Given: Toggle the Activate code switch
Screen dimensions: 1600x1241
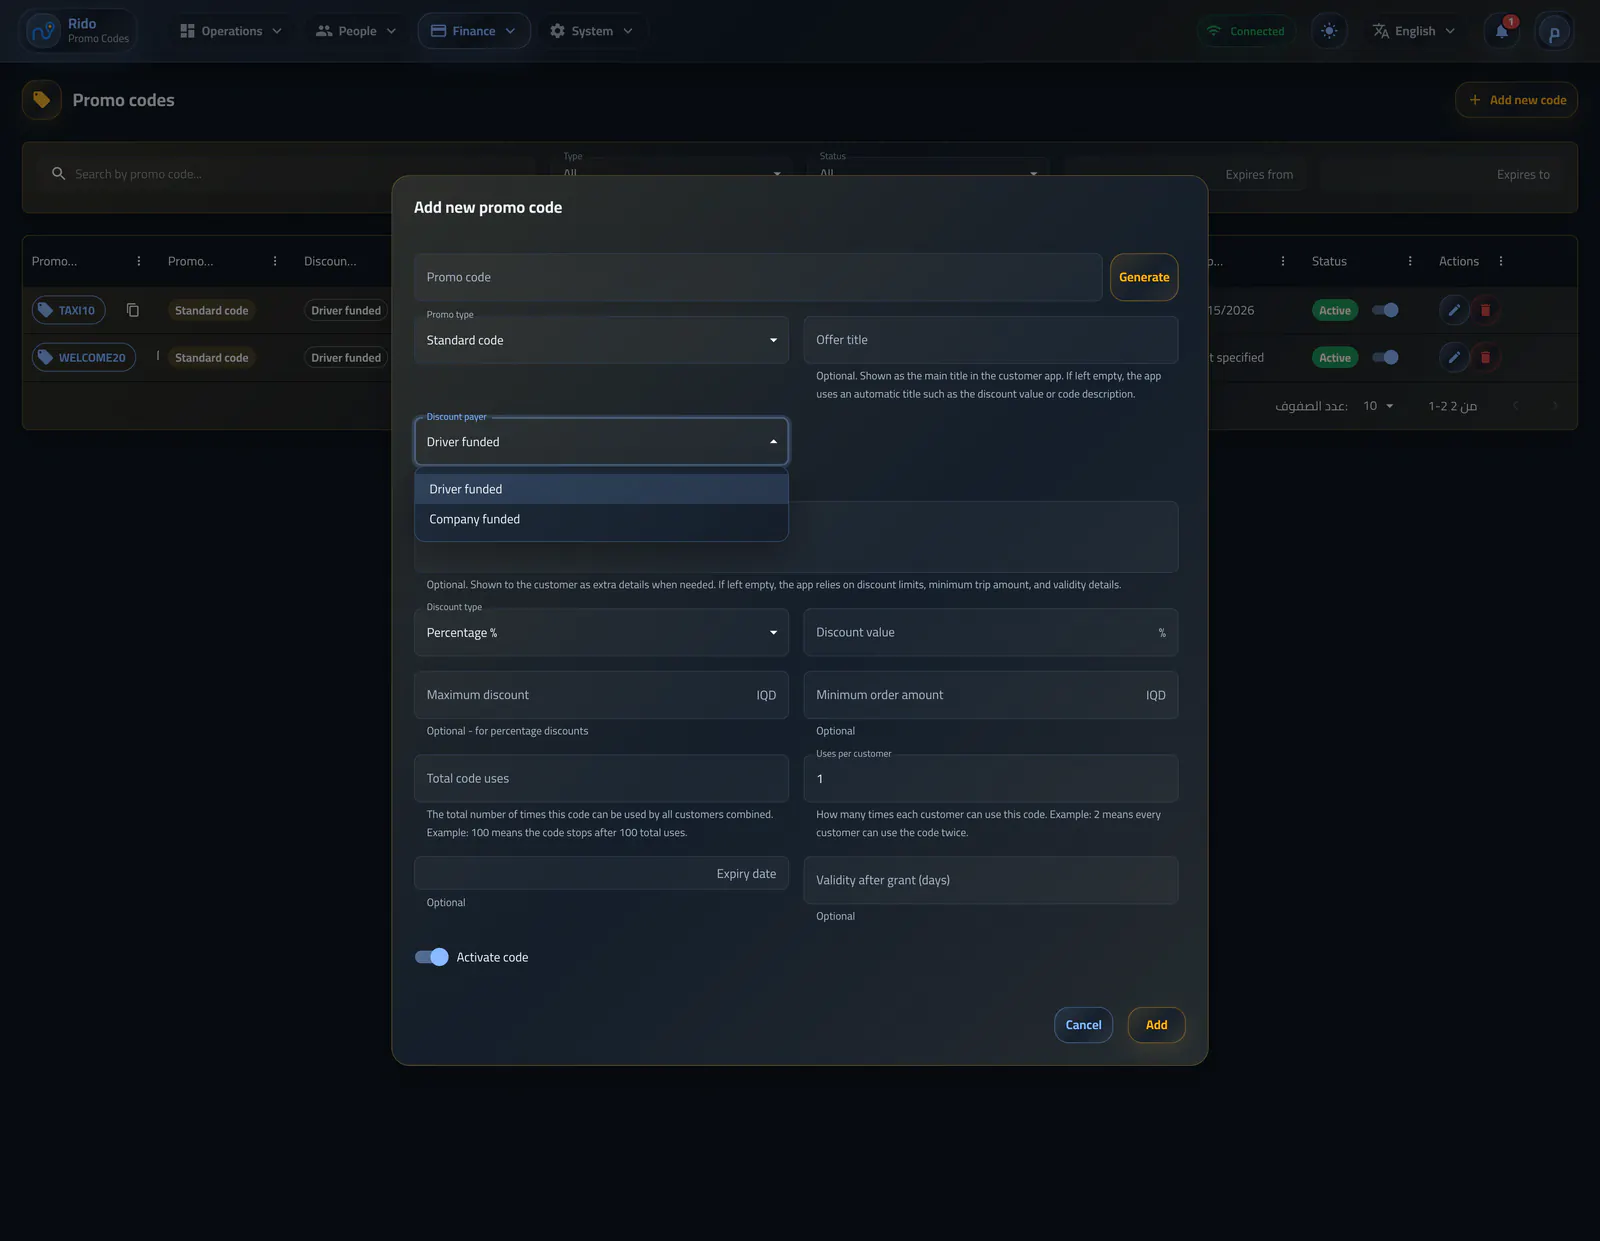Looking at the screenshot, I should pyautogui.click(x=432, y=957).
